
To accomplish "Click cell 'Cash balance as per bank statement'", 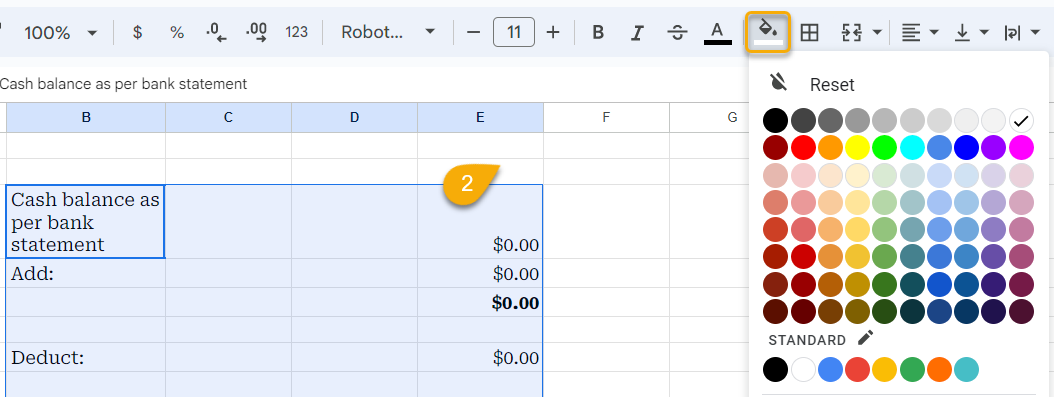I will pyautogui.click(x=85, y=222).
